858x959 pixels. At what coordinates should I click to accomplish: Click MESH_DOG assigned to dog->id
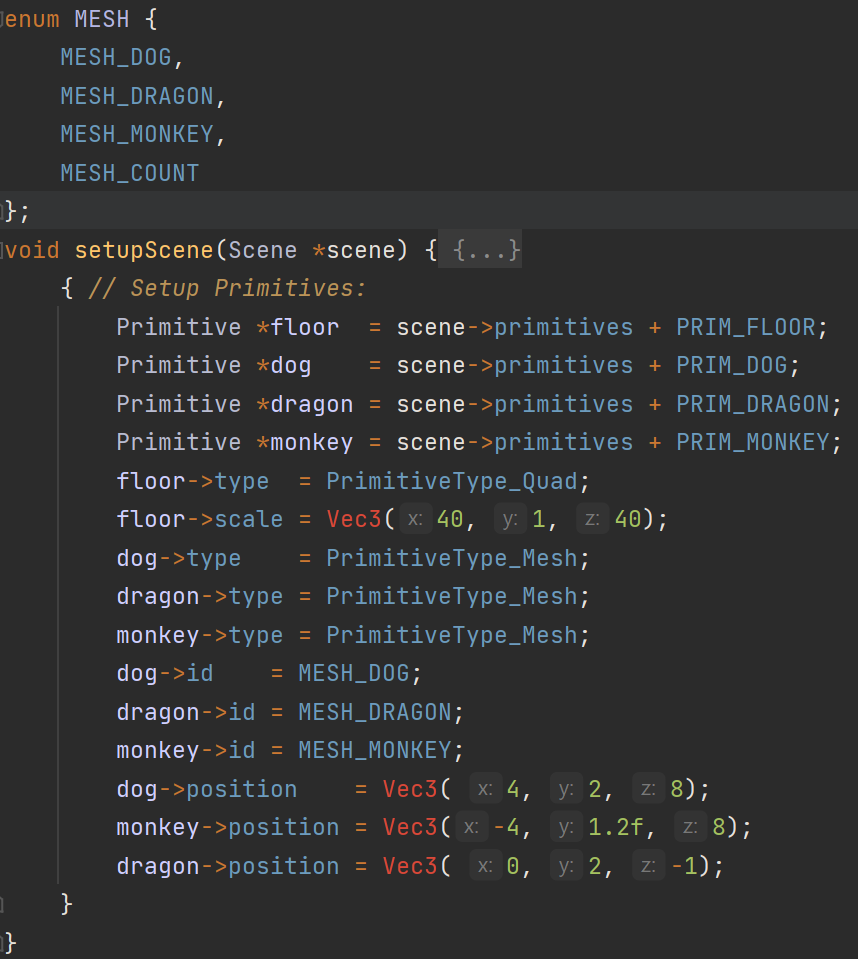click(x=353, y=673)
